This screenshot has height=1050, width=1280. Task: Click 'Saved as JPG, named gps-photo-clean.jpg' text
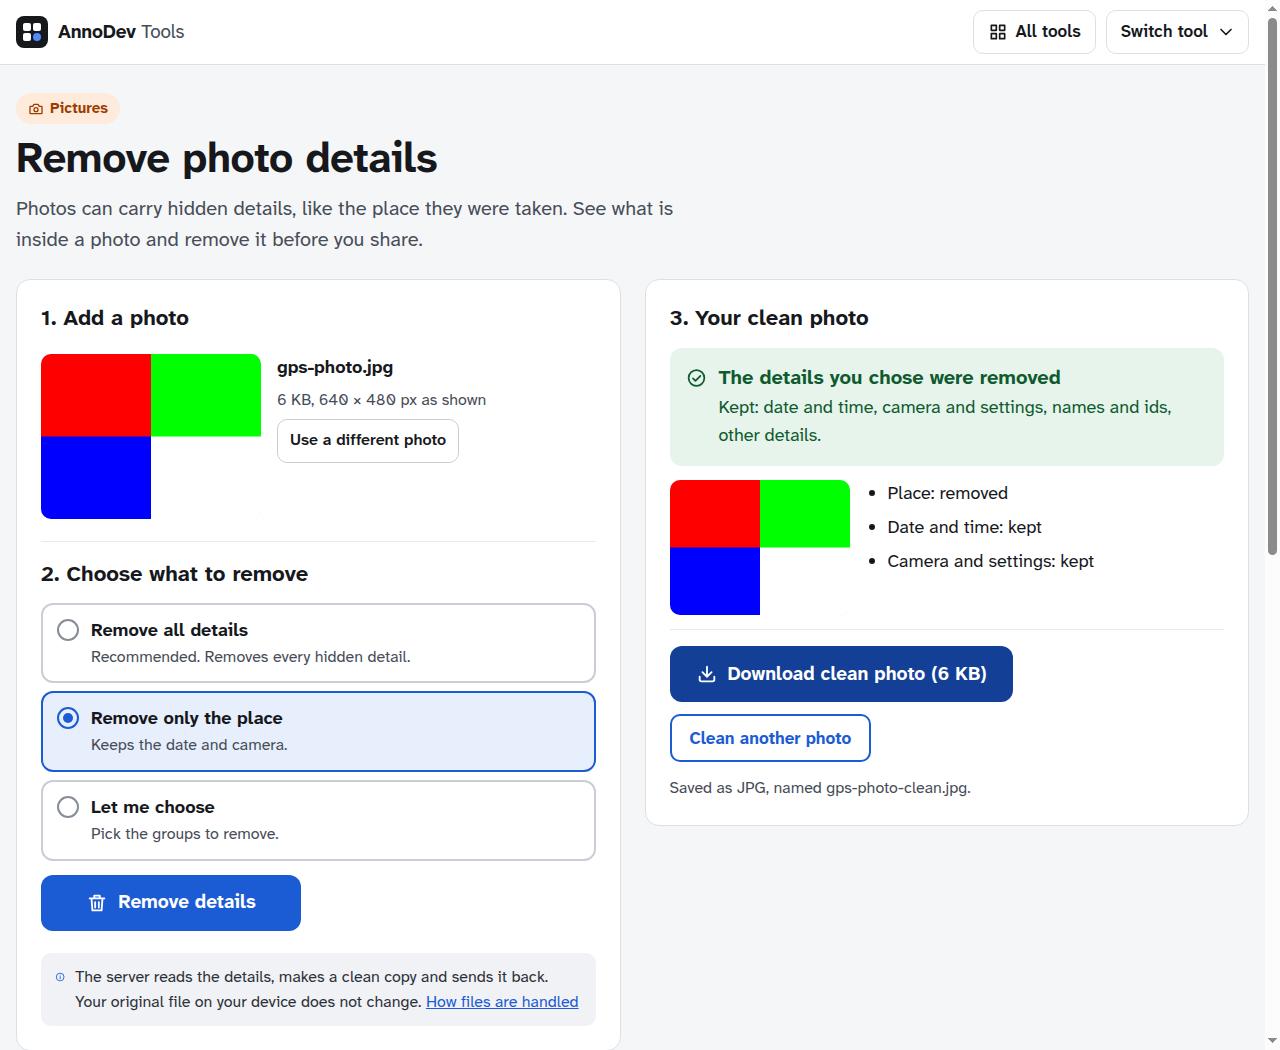coord(820,788)
